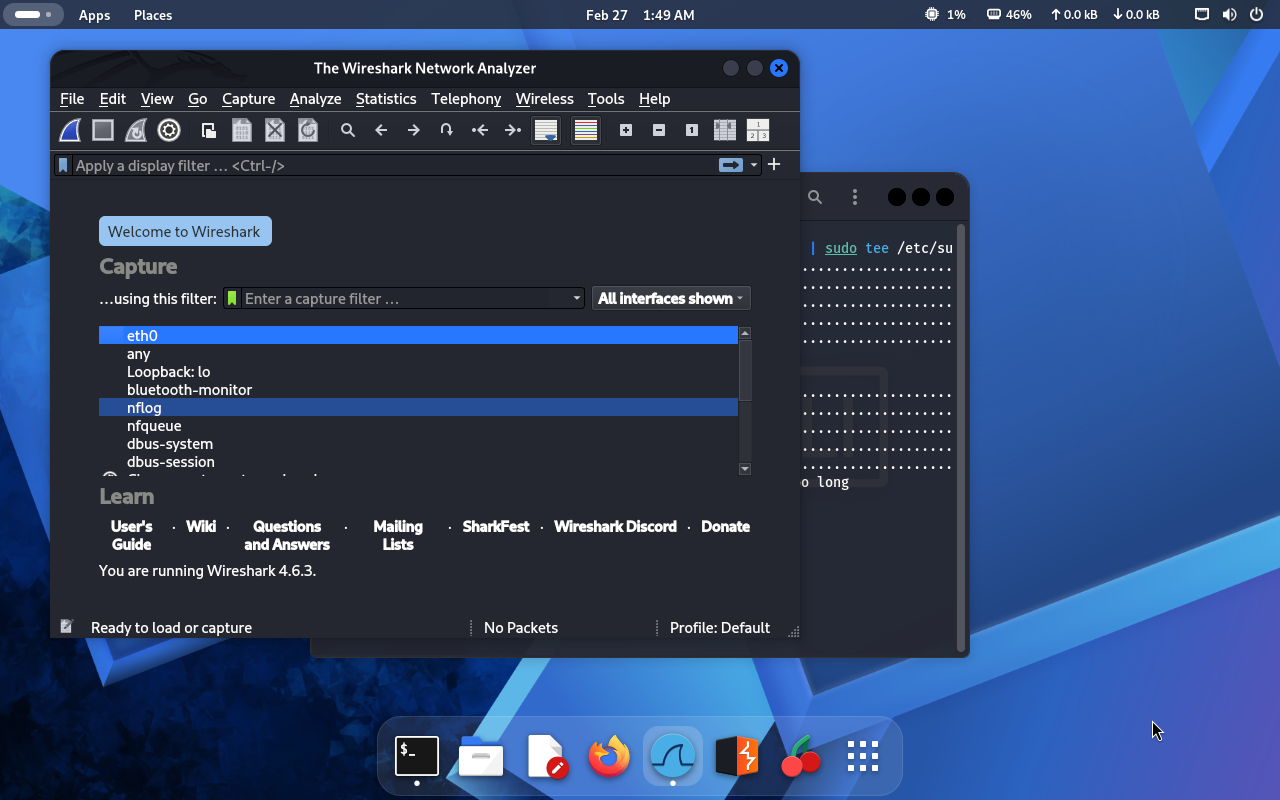Image resolution: width=1280 pixels, height=800 pixels.
Task: Click the open capture file icon
Action: 209,130
